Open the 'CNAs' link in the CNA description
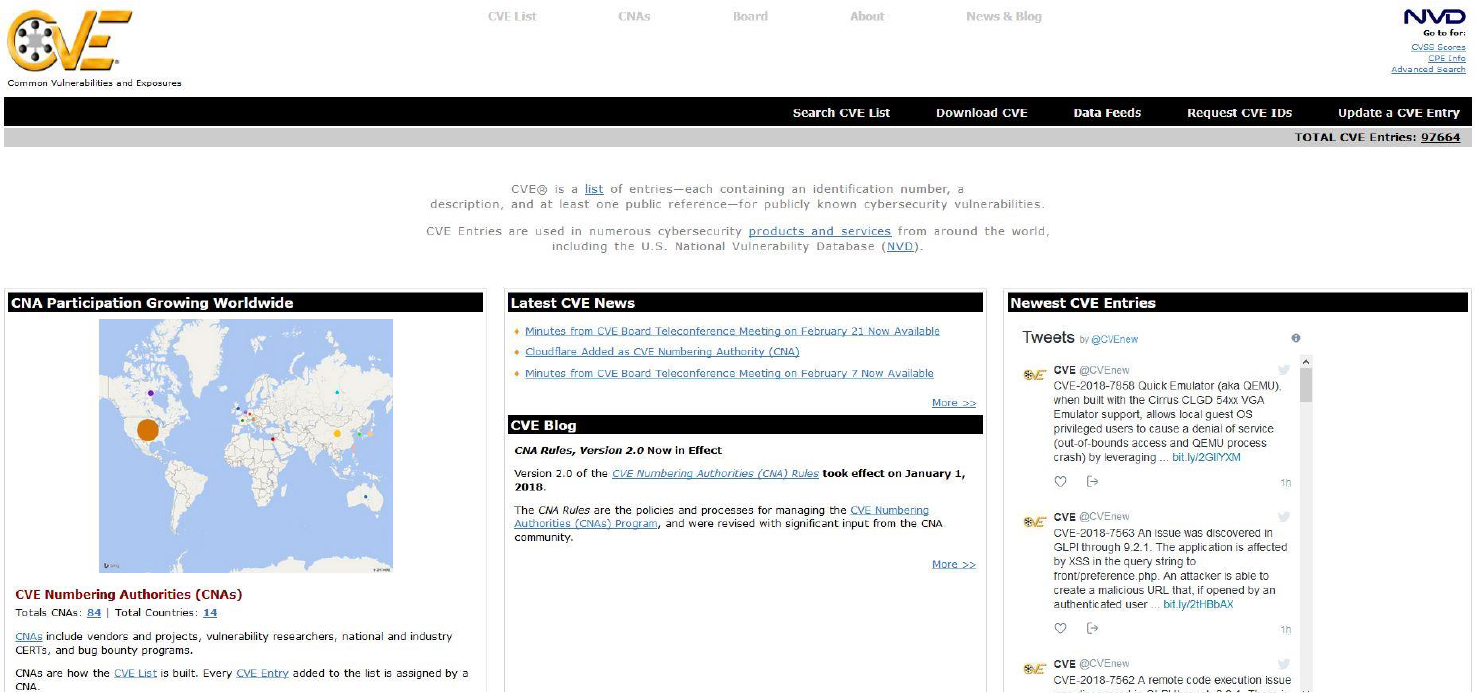The height and width of the screenshot is (693, 1475). click(29, 636)
